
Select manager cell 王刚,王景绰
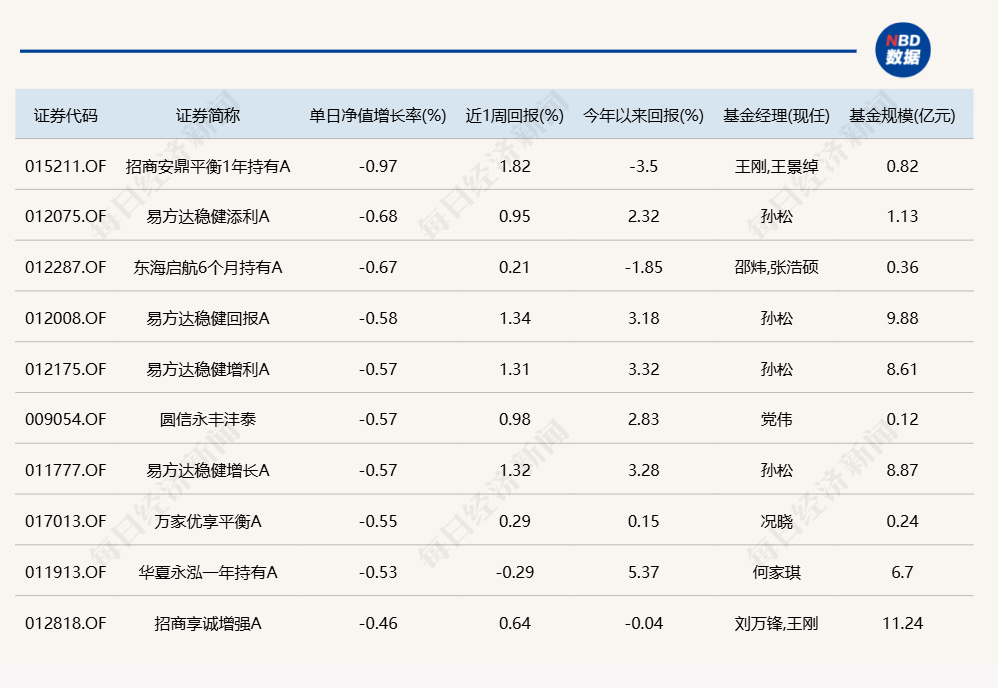click(777, 166)
